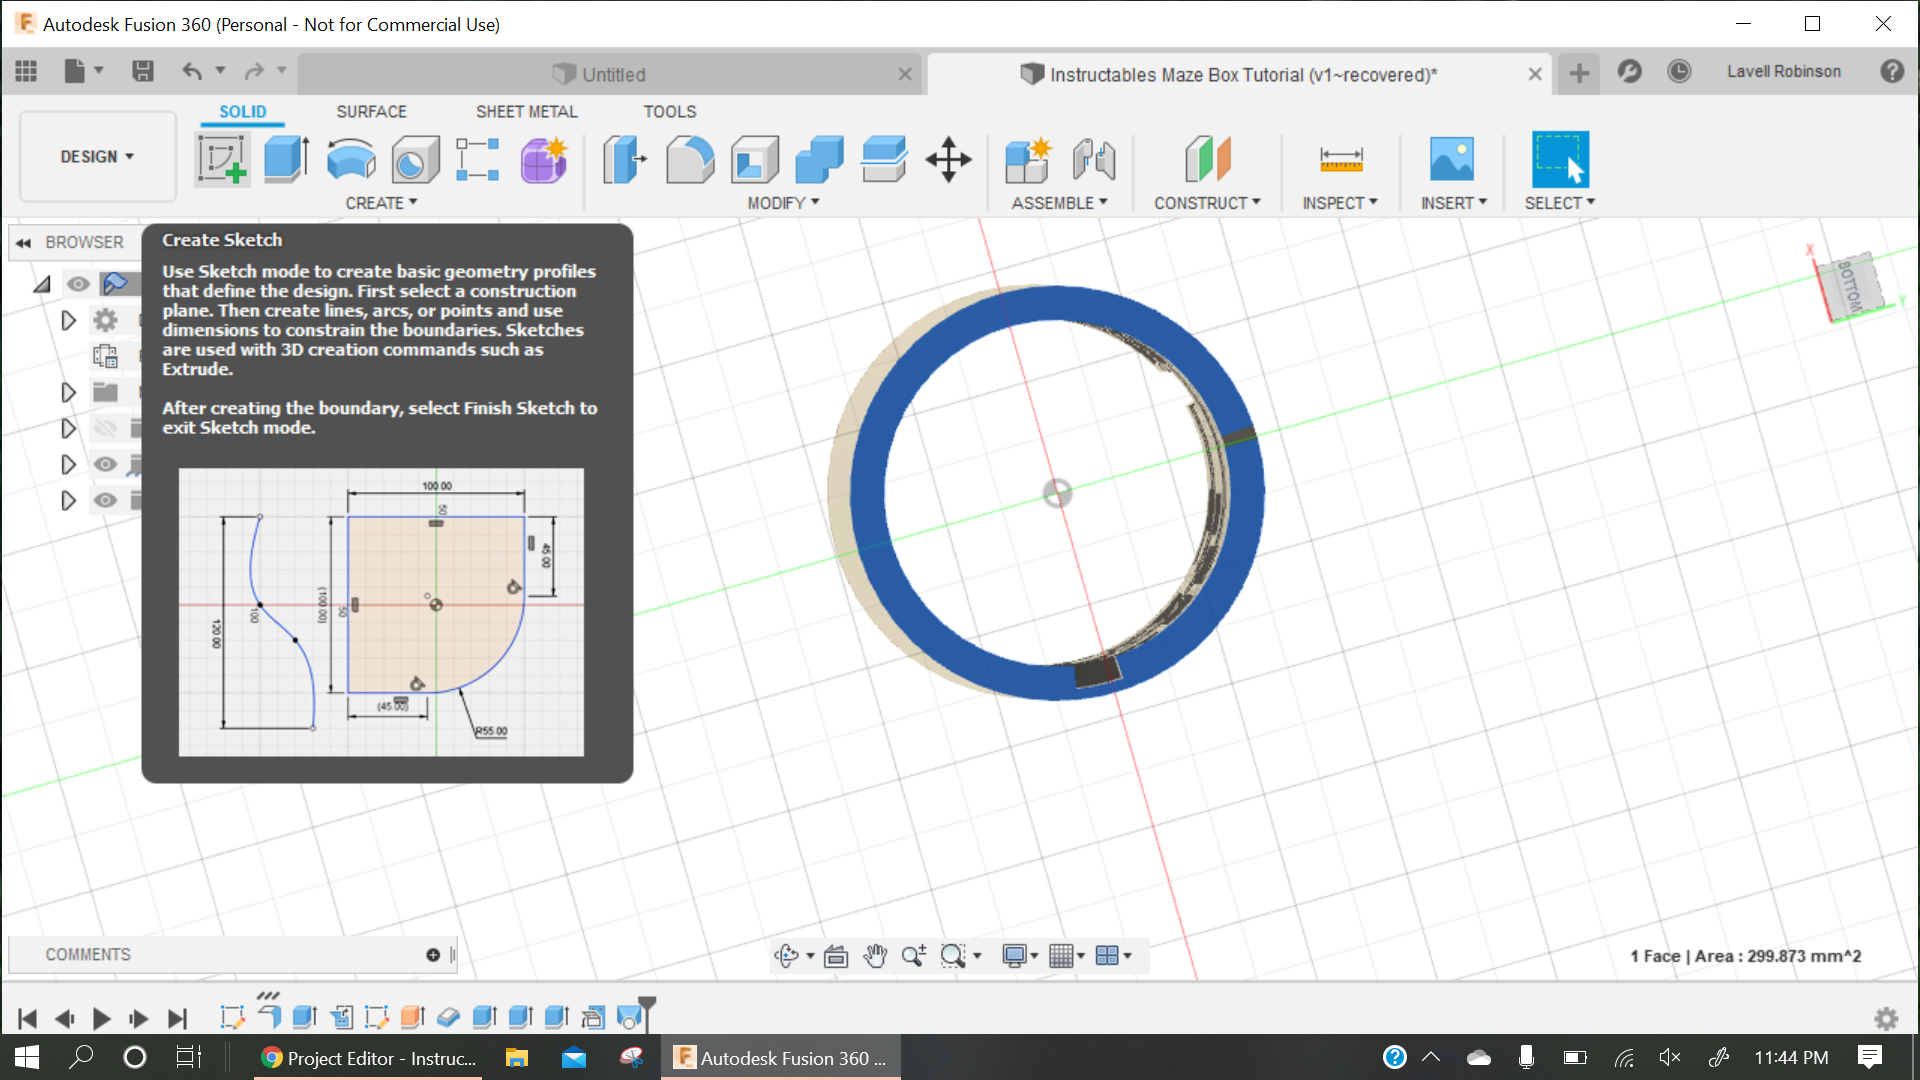
Task: Switch to the SURFACE tab
Action: tap(371, 112)
